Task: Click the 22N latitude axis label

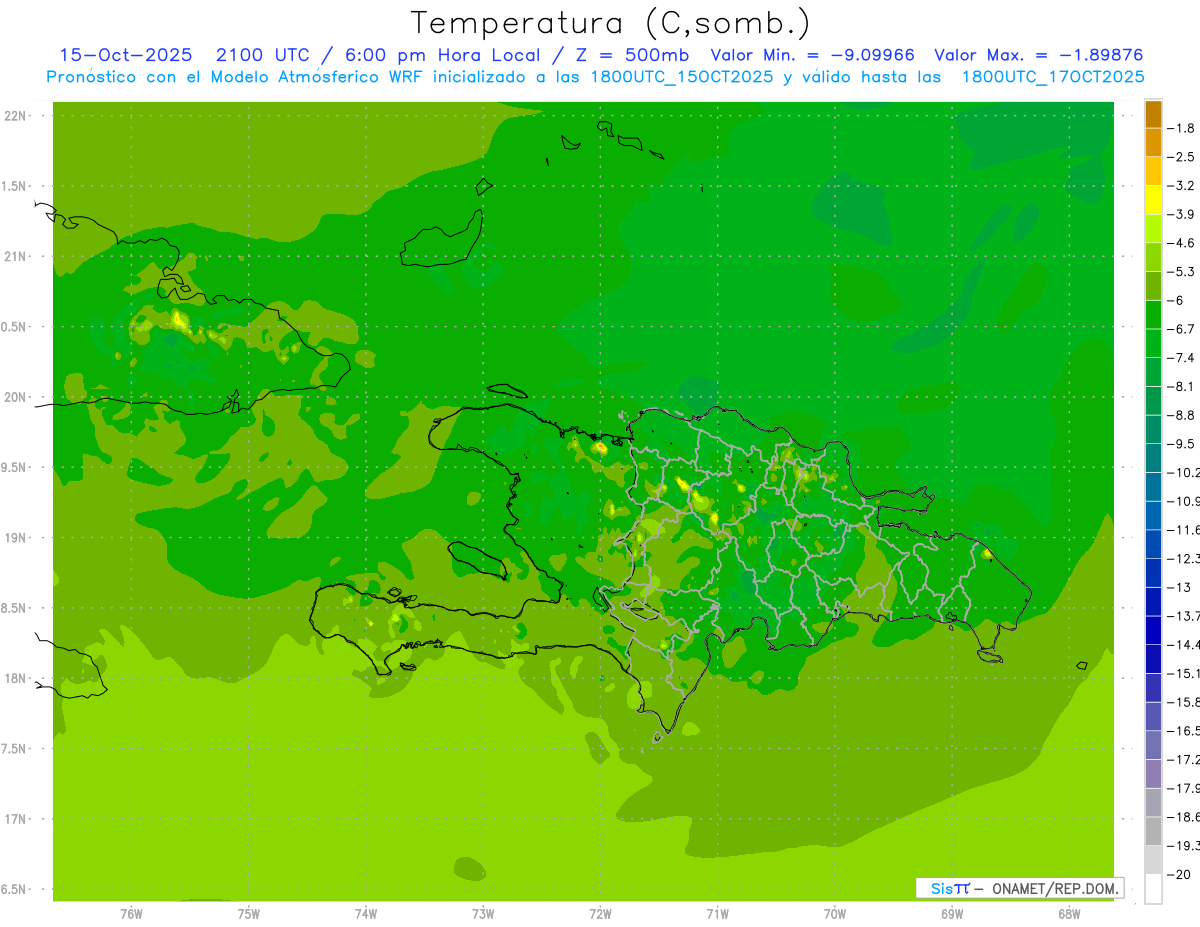Action: [17, 116]
